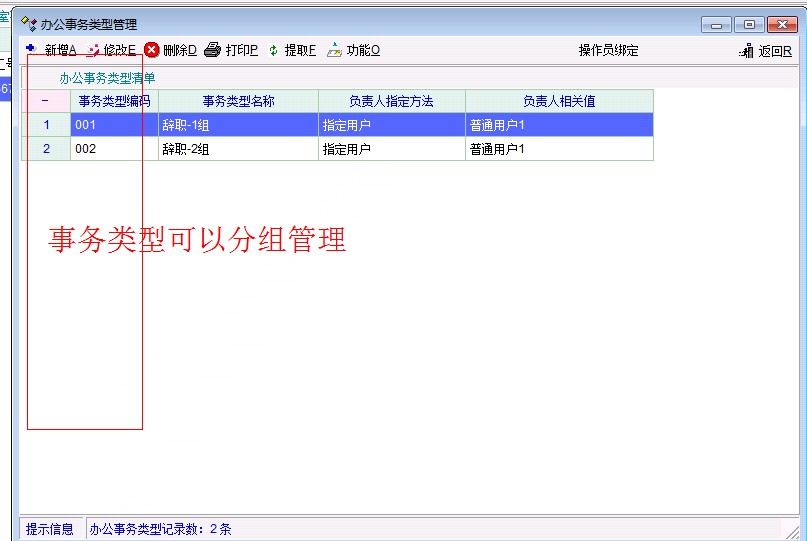Click the 返回 (Return) exit icon
The width and height of the screenshot is (807, 541).
coord(746,51)
